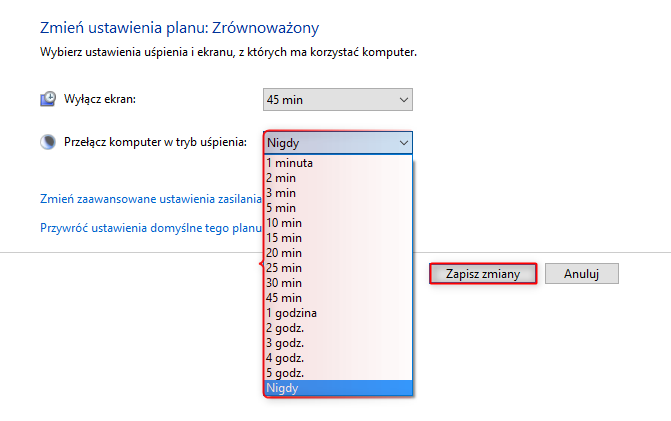This screenshot has height=421, width=671.
Task: Select 3 min in the list
Action: [x=338, y=193]
